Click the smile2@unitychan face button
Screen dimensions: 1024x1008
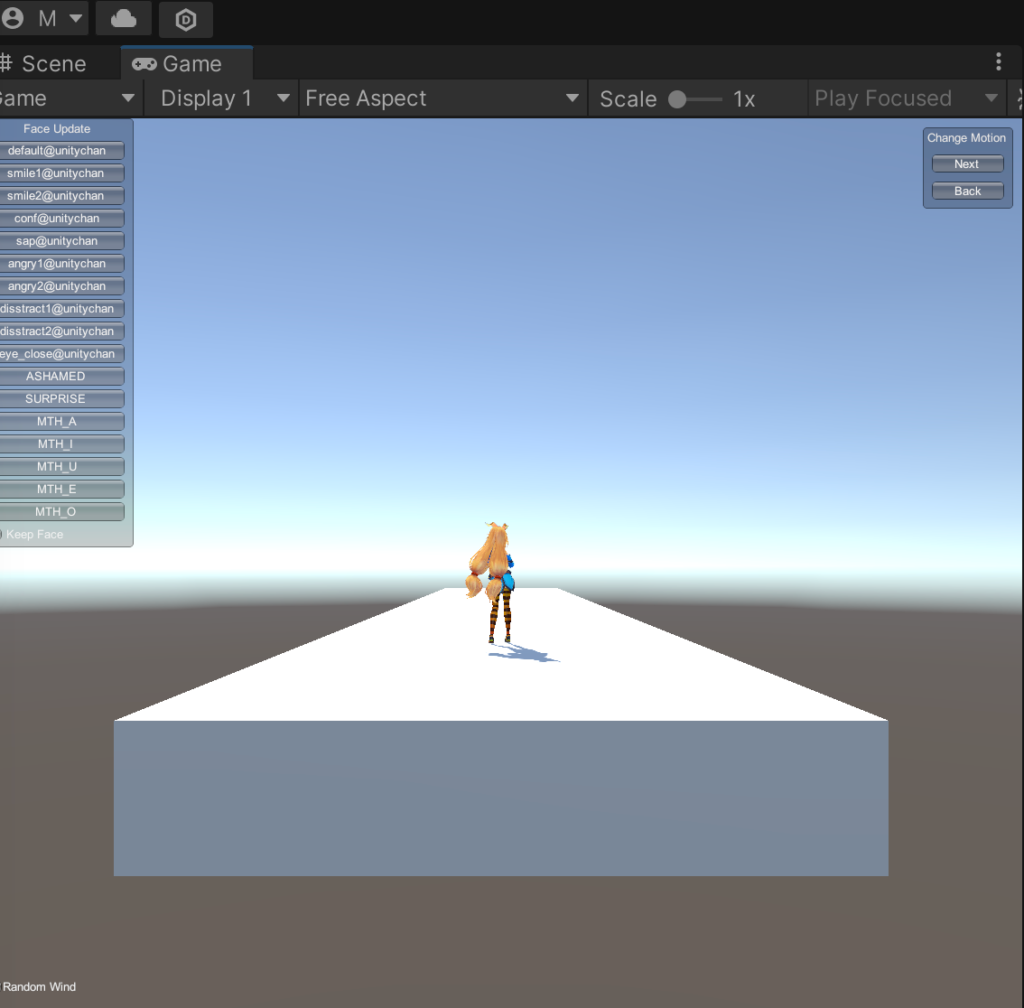click(x=61, y=196)
